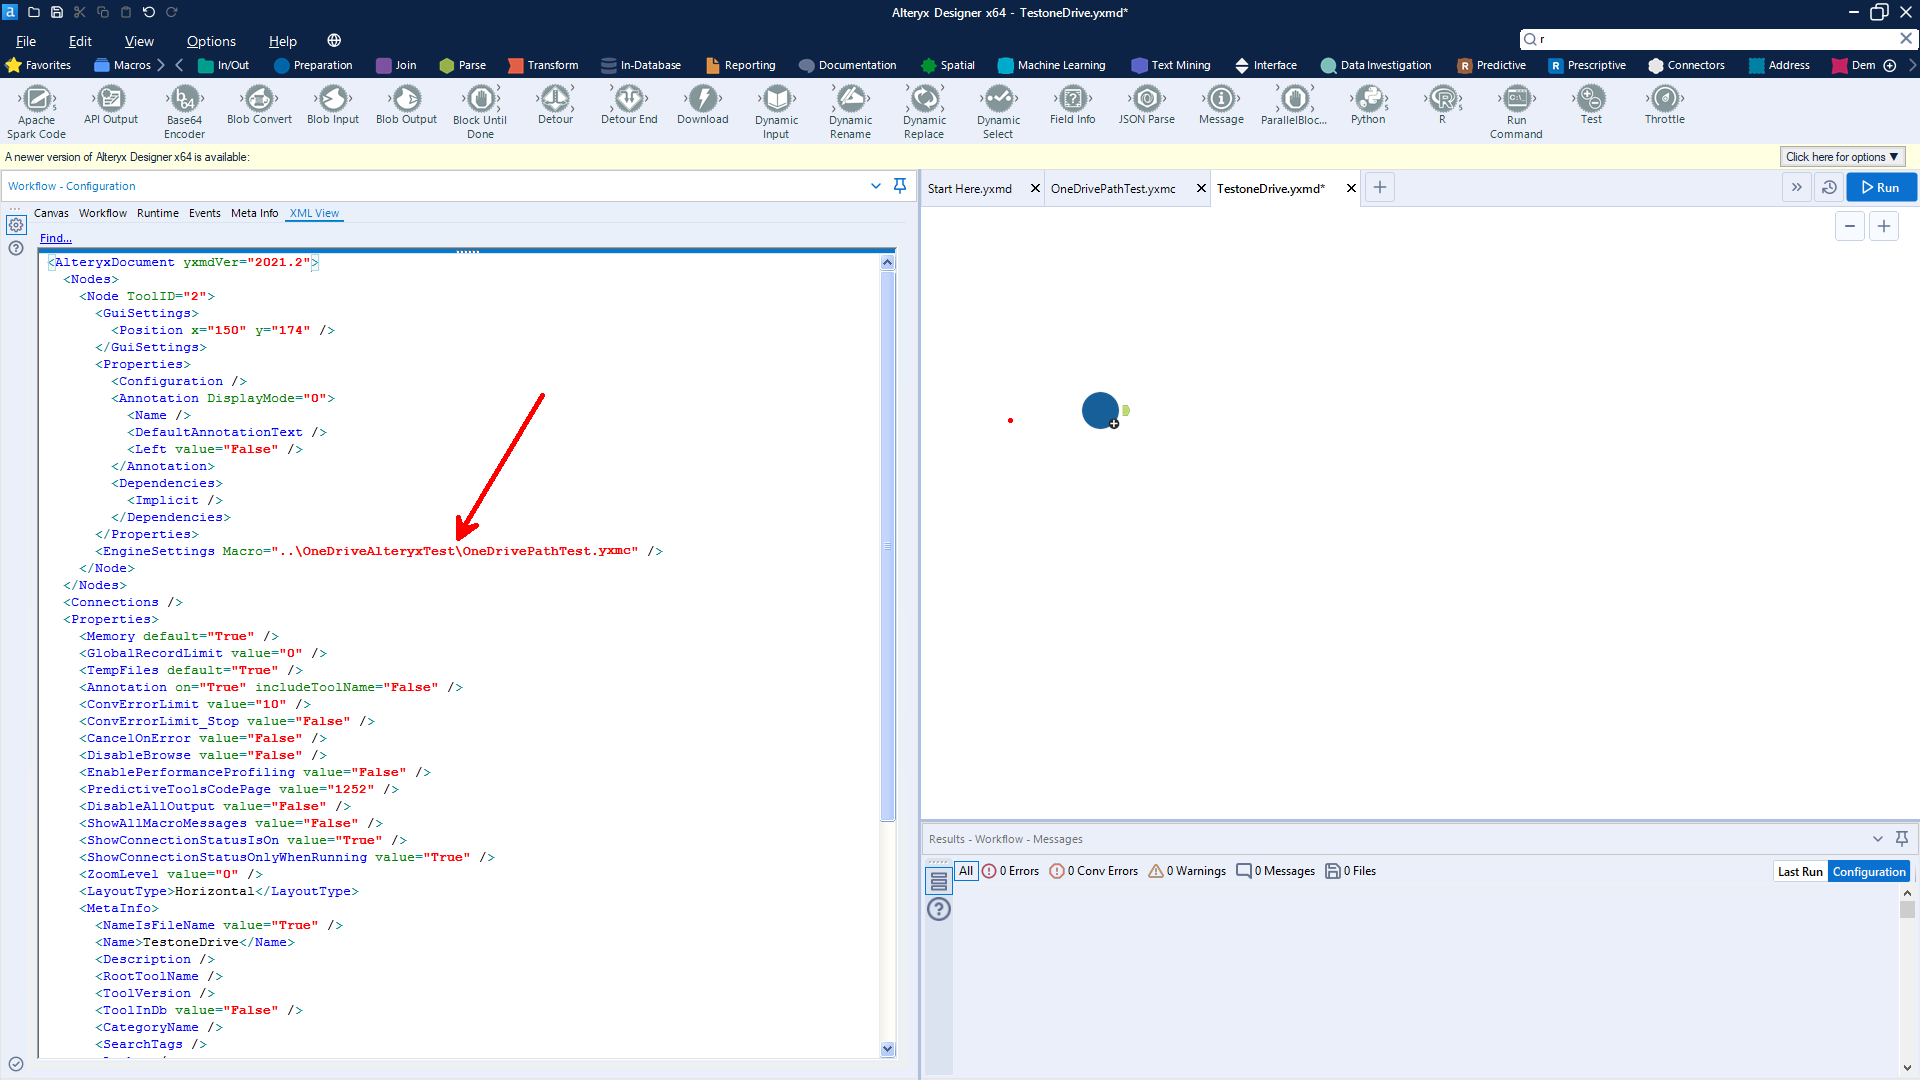Pin the Workflow Configuration panel
Viewport: 1920px width, 1080px height.
899,186
